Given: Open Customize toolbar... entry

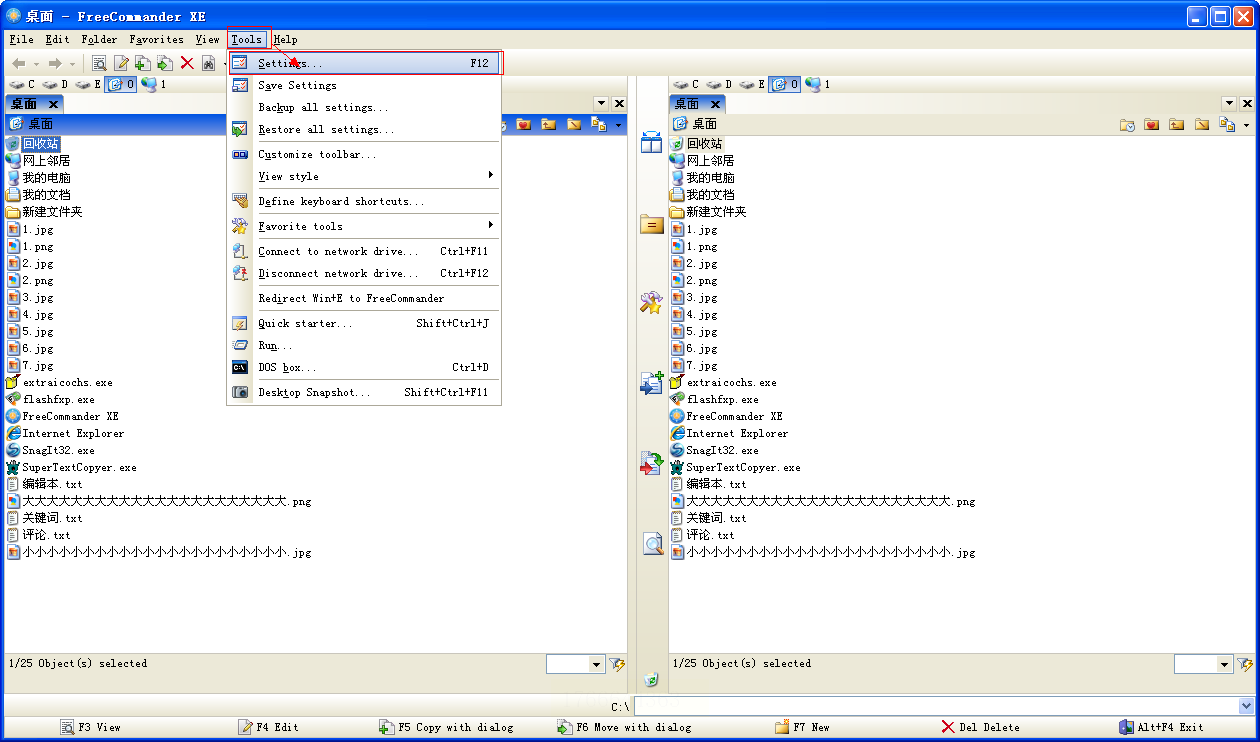Looking at the screenshot, I should point(364,154).
